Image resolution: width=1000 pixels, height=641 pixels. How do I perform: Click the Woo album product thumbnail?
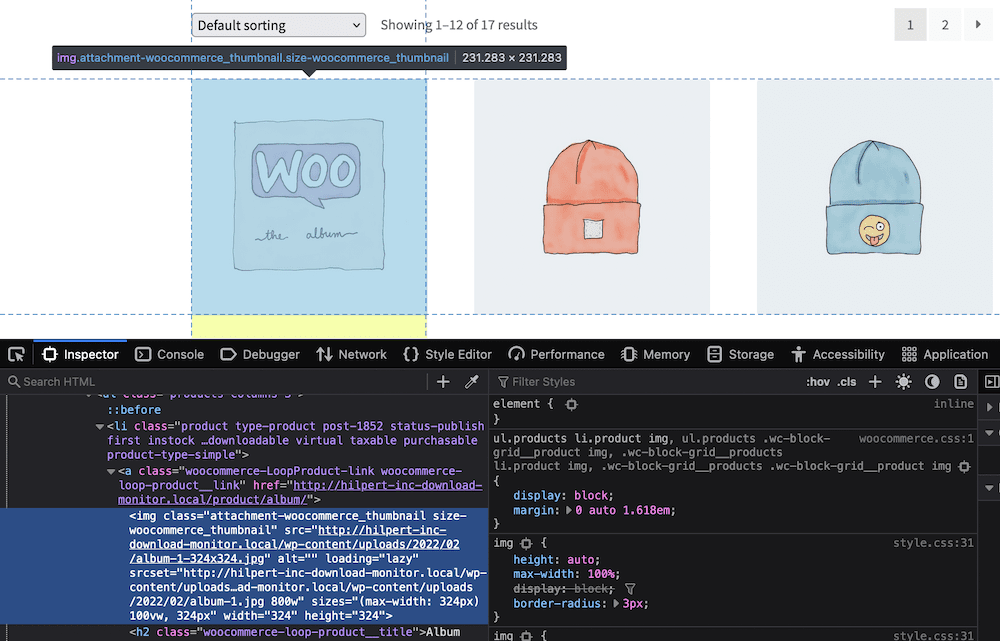coord(309,196)
